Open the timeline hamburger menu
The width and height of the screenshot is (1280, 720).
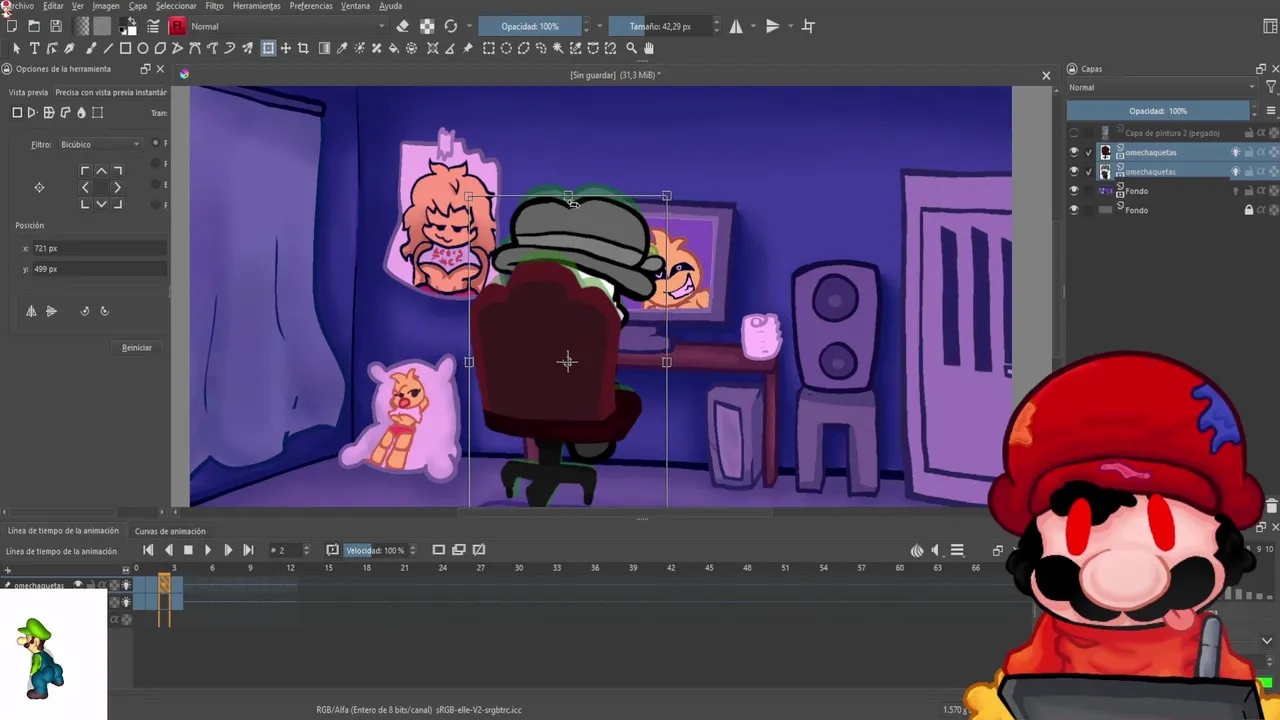[957, 550]
